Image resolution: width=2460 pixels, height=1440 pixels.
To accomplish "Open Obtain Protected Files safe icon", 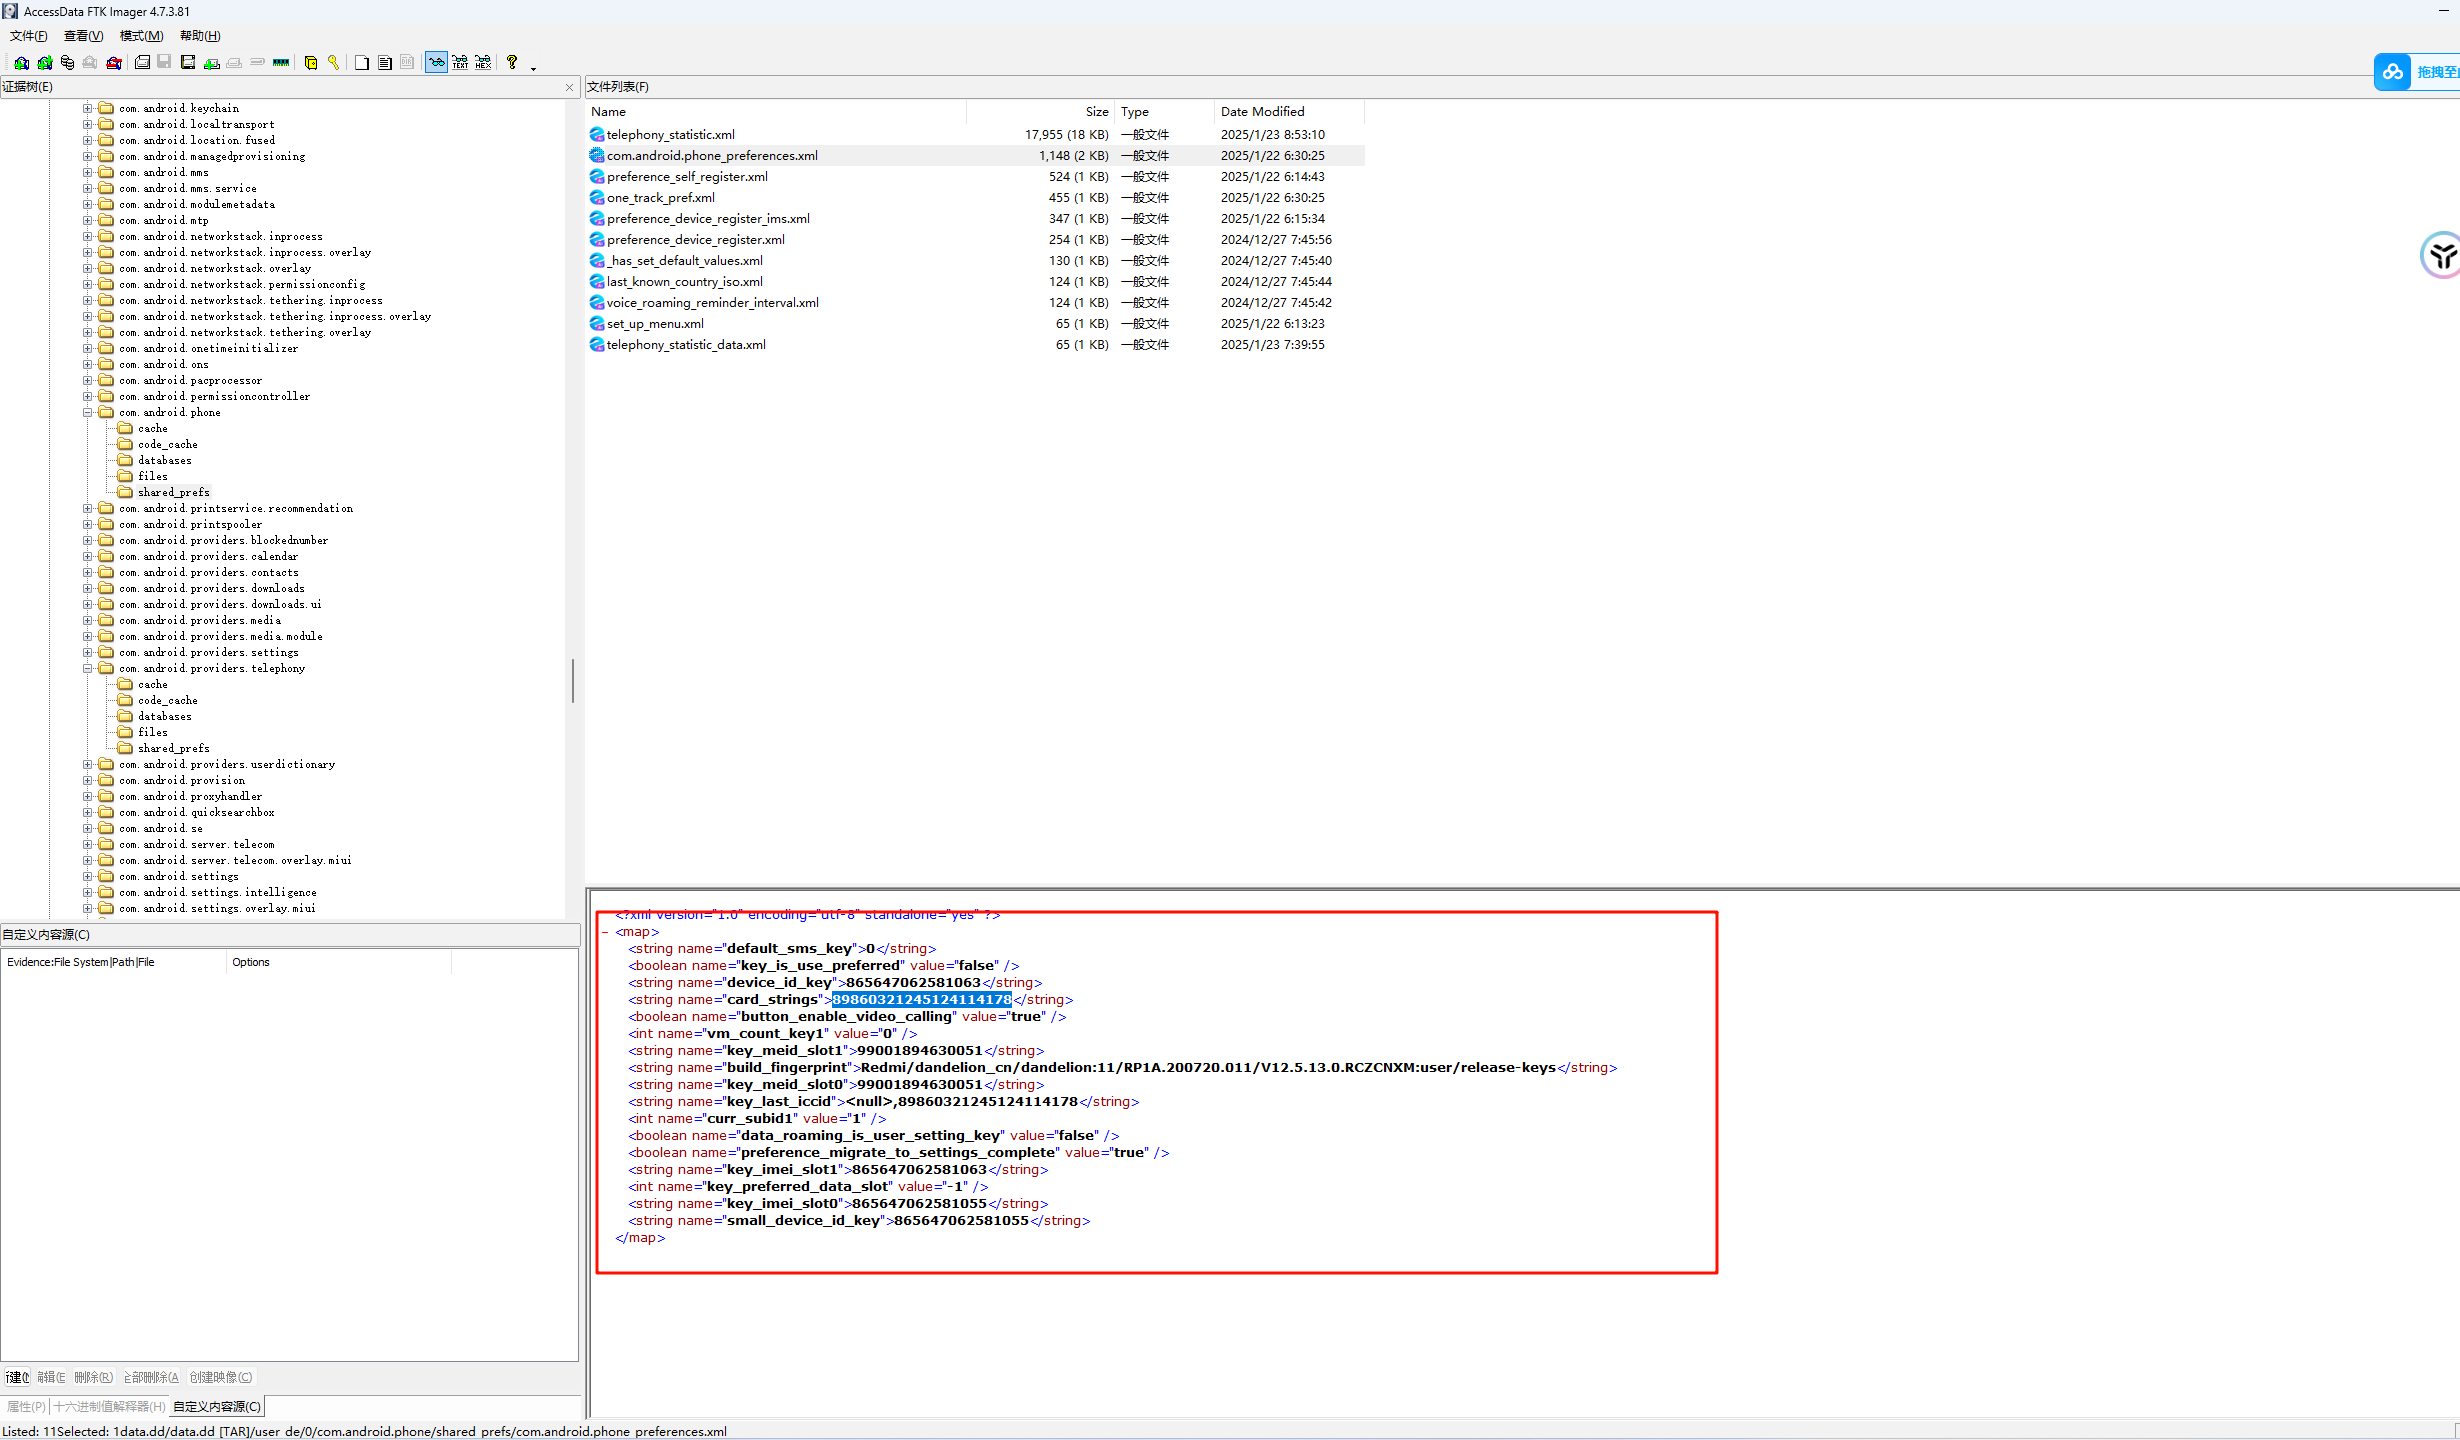I will point(310,62).
